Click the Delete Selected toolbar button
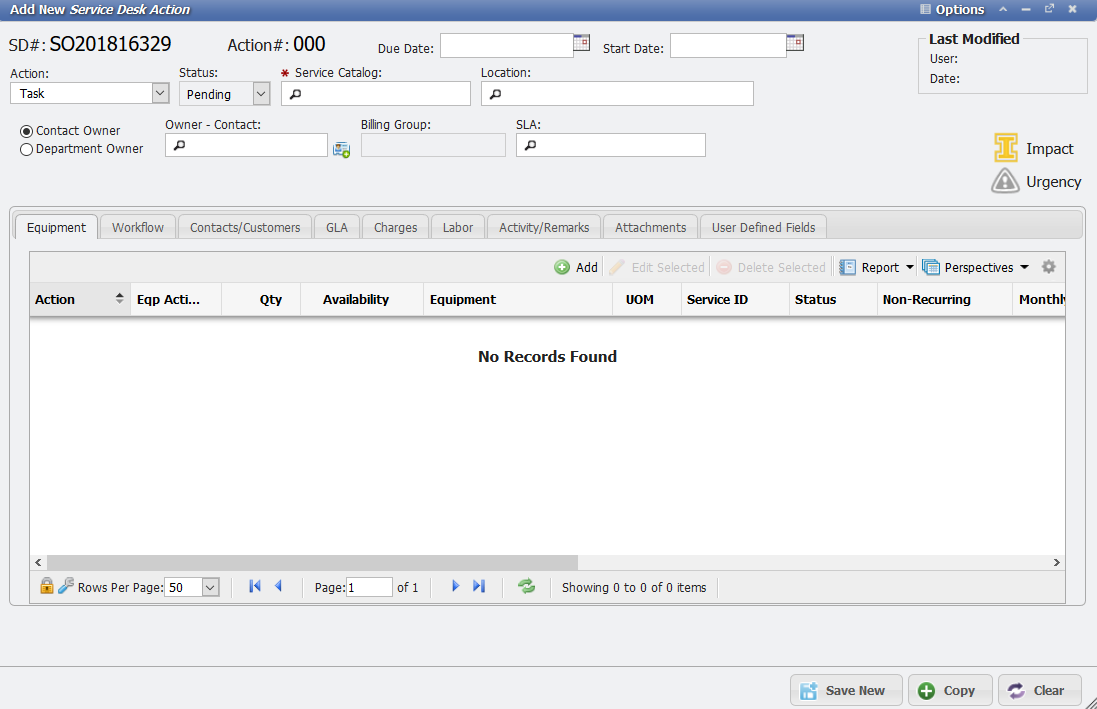Image resolution: width=1097 pixels, height=709 pixels. pyautogui.click(x=772, y=267)
